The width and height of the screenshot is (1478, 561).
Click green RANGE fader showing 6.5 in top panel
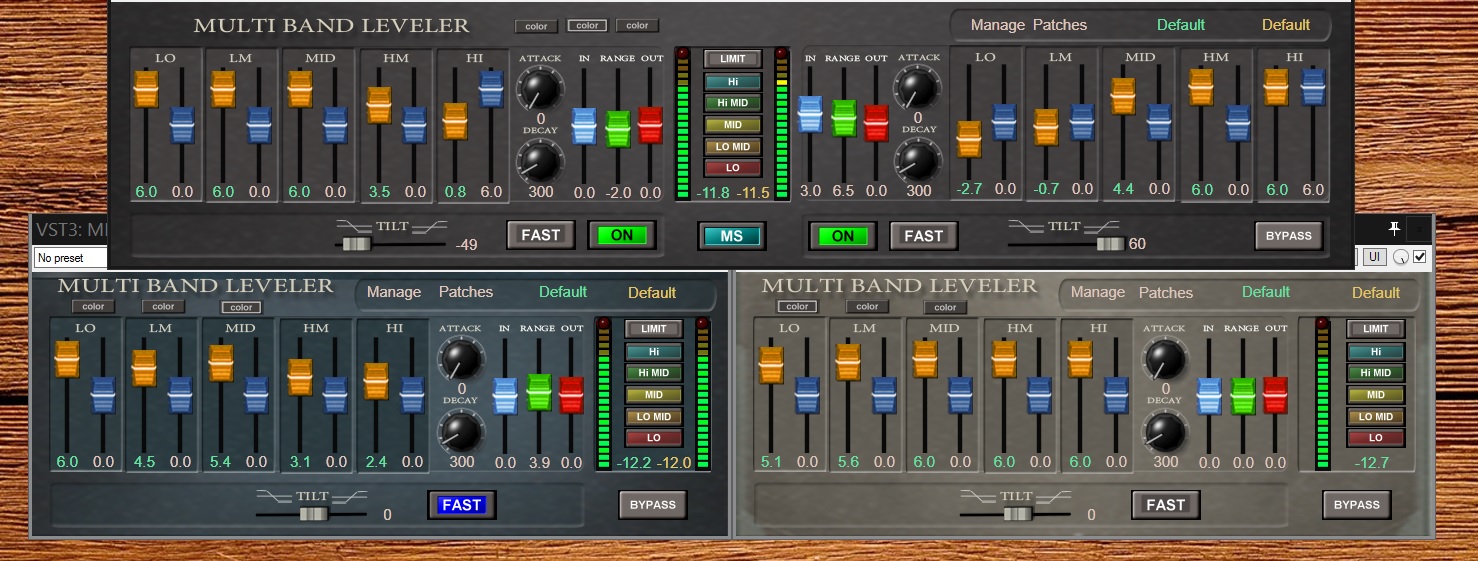[844, 117]
